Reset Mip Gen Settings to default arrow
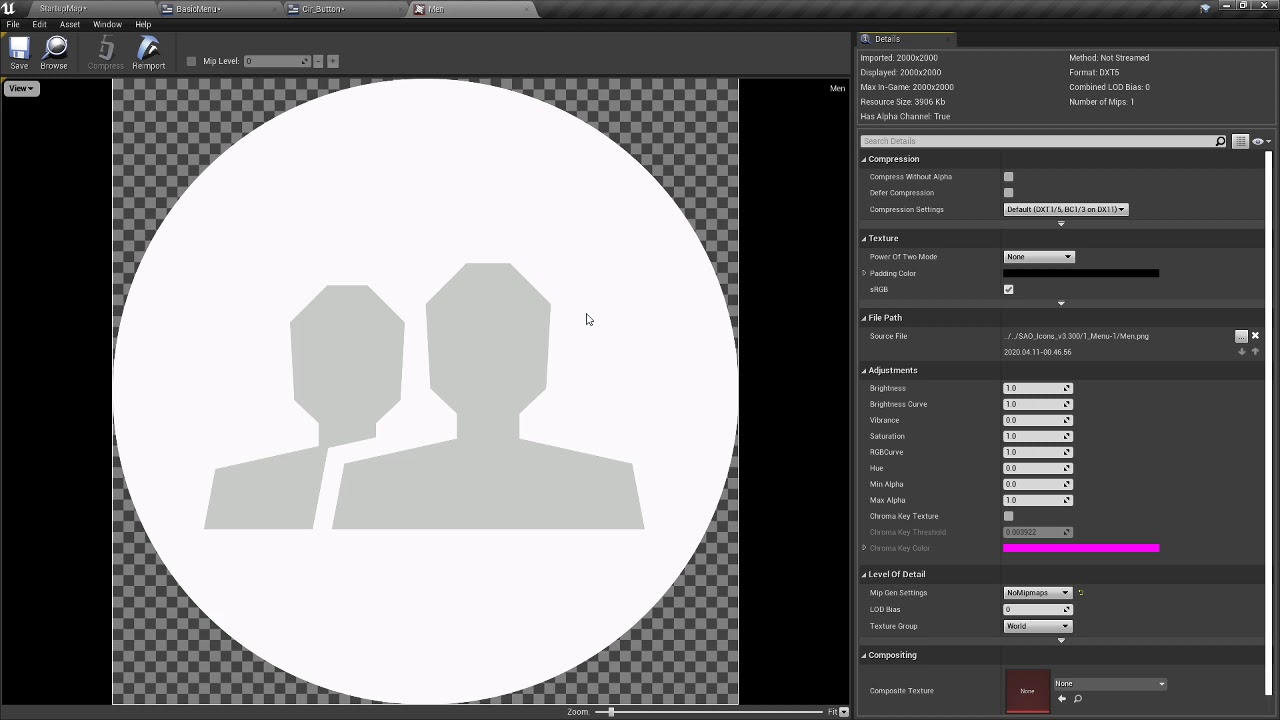Viewport: 1280px width, 720px height. 1080,593
